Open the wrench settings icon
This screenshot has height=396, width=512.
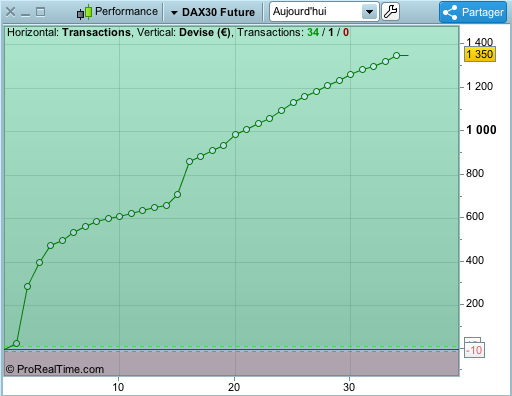[390, 12]
